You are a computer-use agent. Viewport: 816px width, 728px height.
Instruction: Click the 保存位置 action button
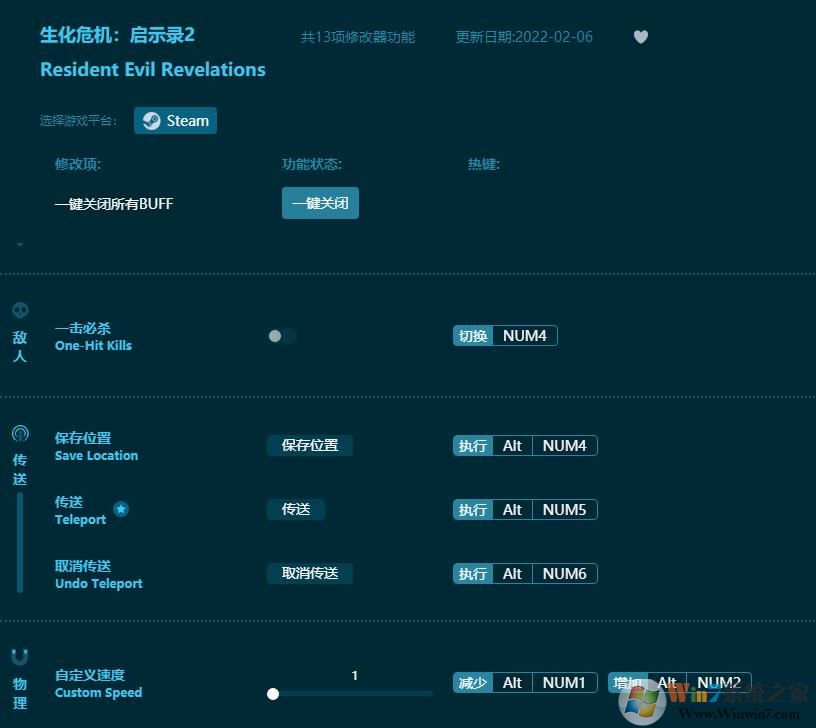pyautogui.click(x=310, y=445)
